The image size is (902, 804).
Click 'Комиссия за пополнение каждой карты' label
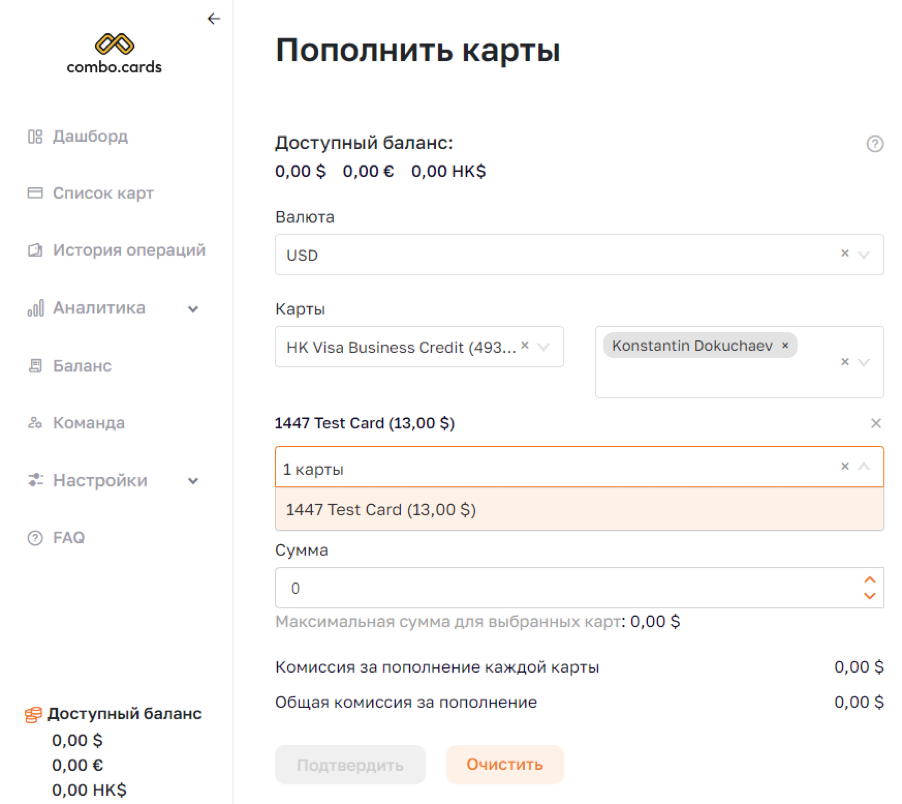tap(437, 667)
